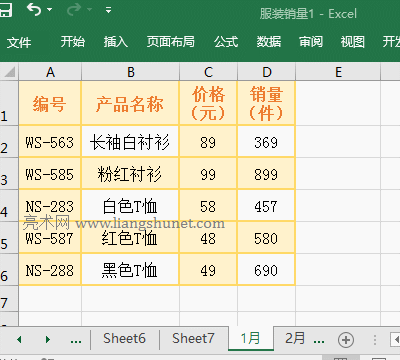Viewport: 400px width, 360px height.
Task: Select column B header
Action: tap(130, 72)
